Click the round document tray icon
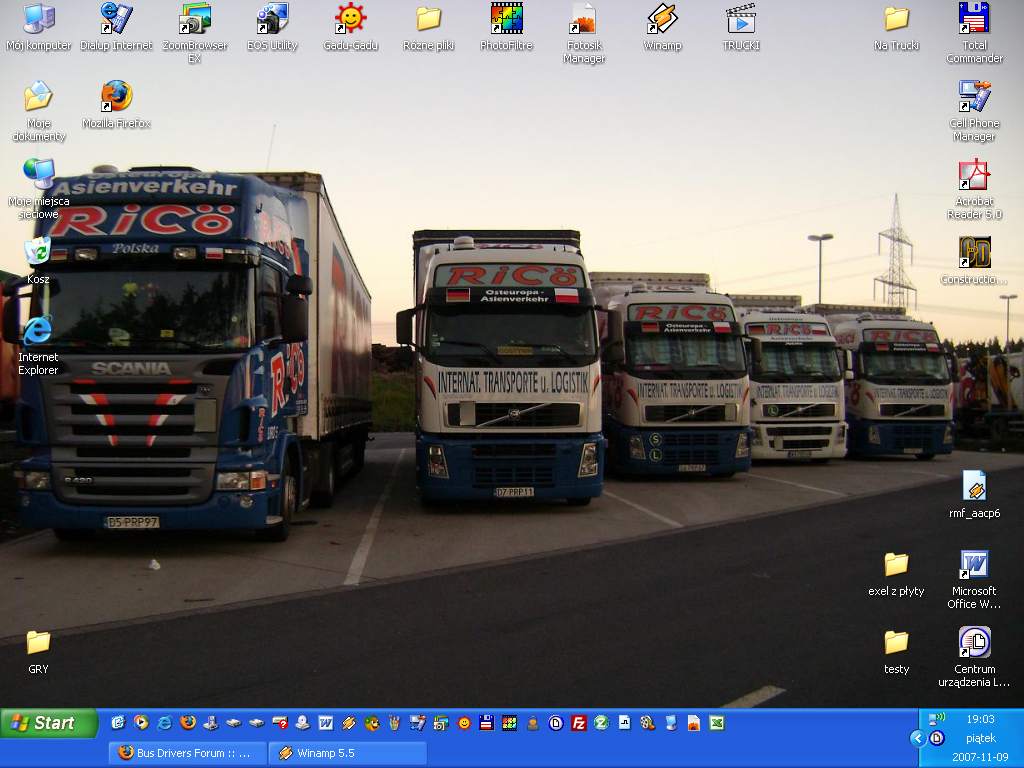 (x=936, y=739)
